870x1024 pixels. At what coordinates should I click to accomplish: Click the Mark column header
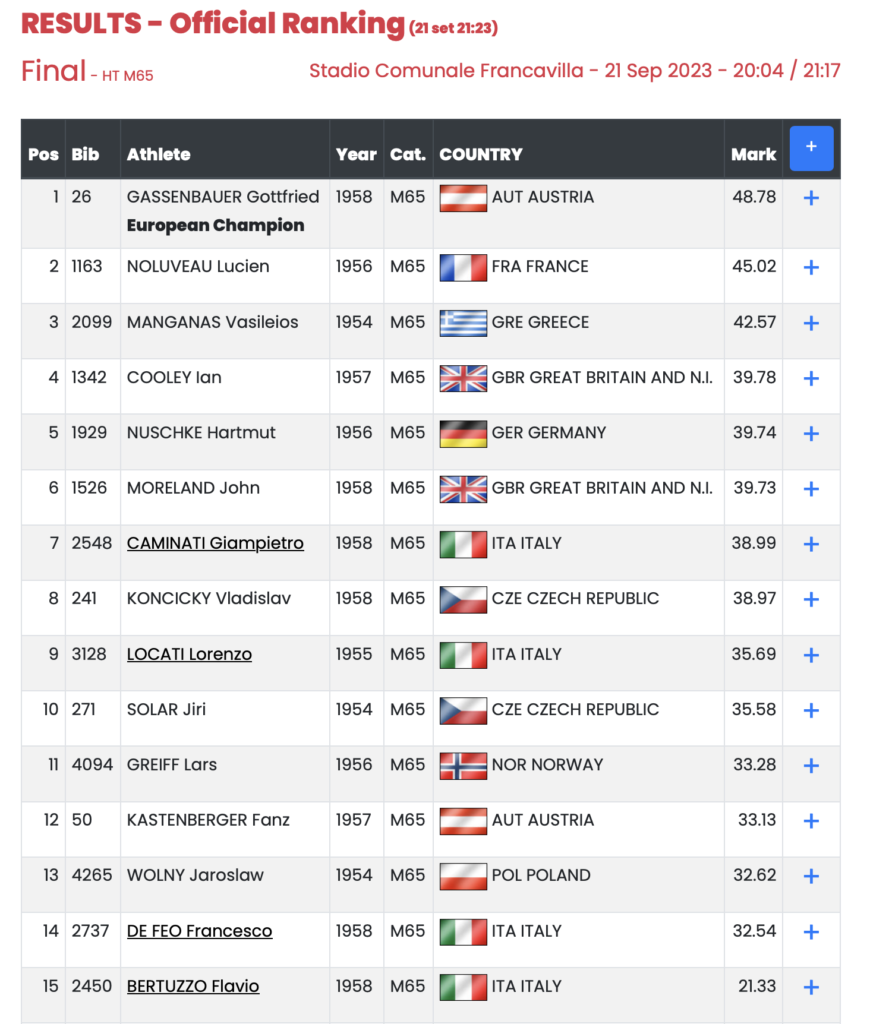[x=753, y=154]
